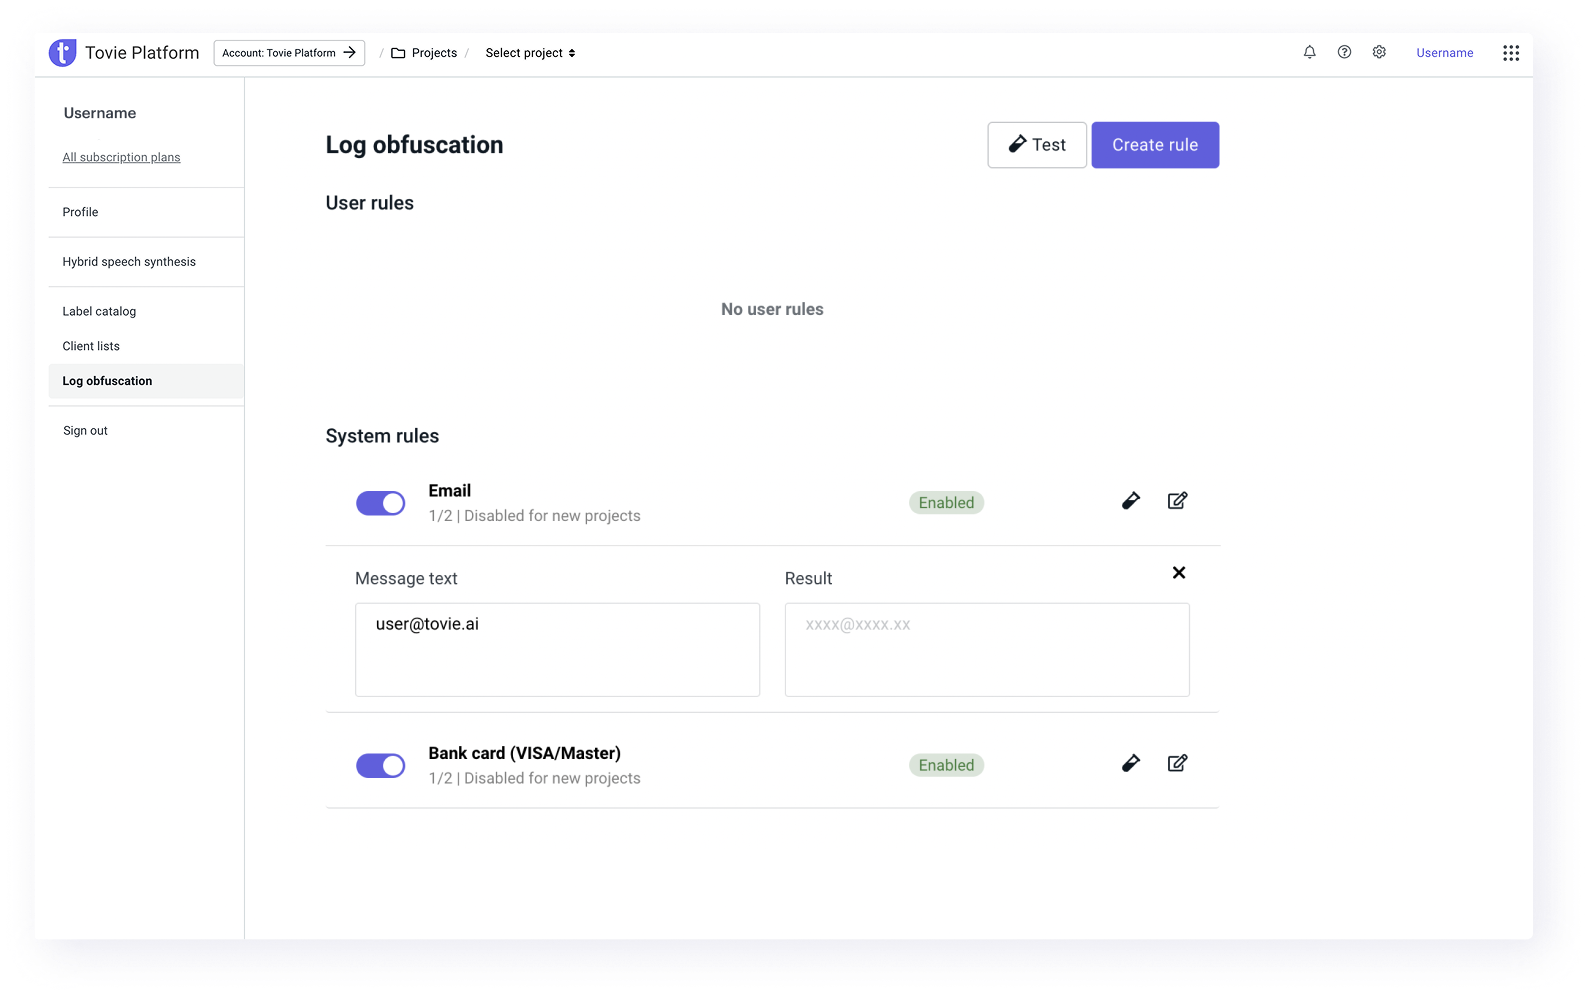Viewport: 1590px width, 997px height.
Task: Open the All subscription plans link
Action: pos(121,157)
